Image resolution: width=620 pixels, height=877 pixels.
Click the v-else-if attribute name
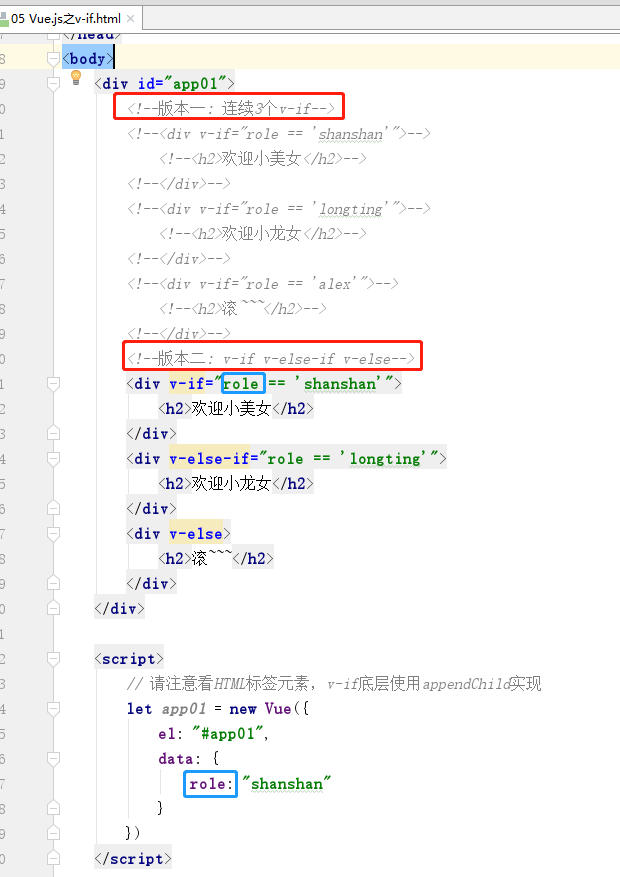point(210,459)
